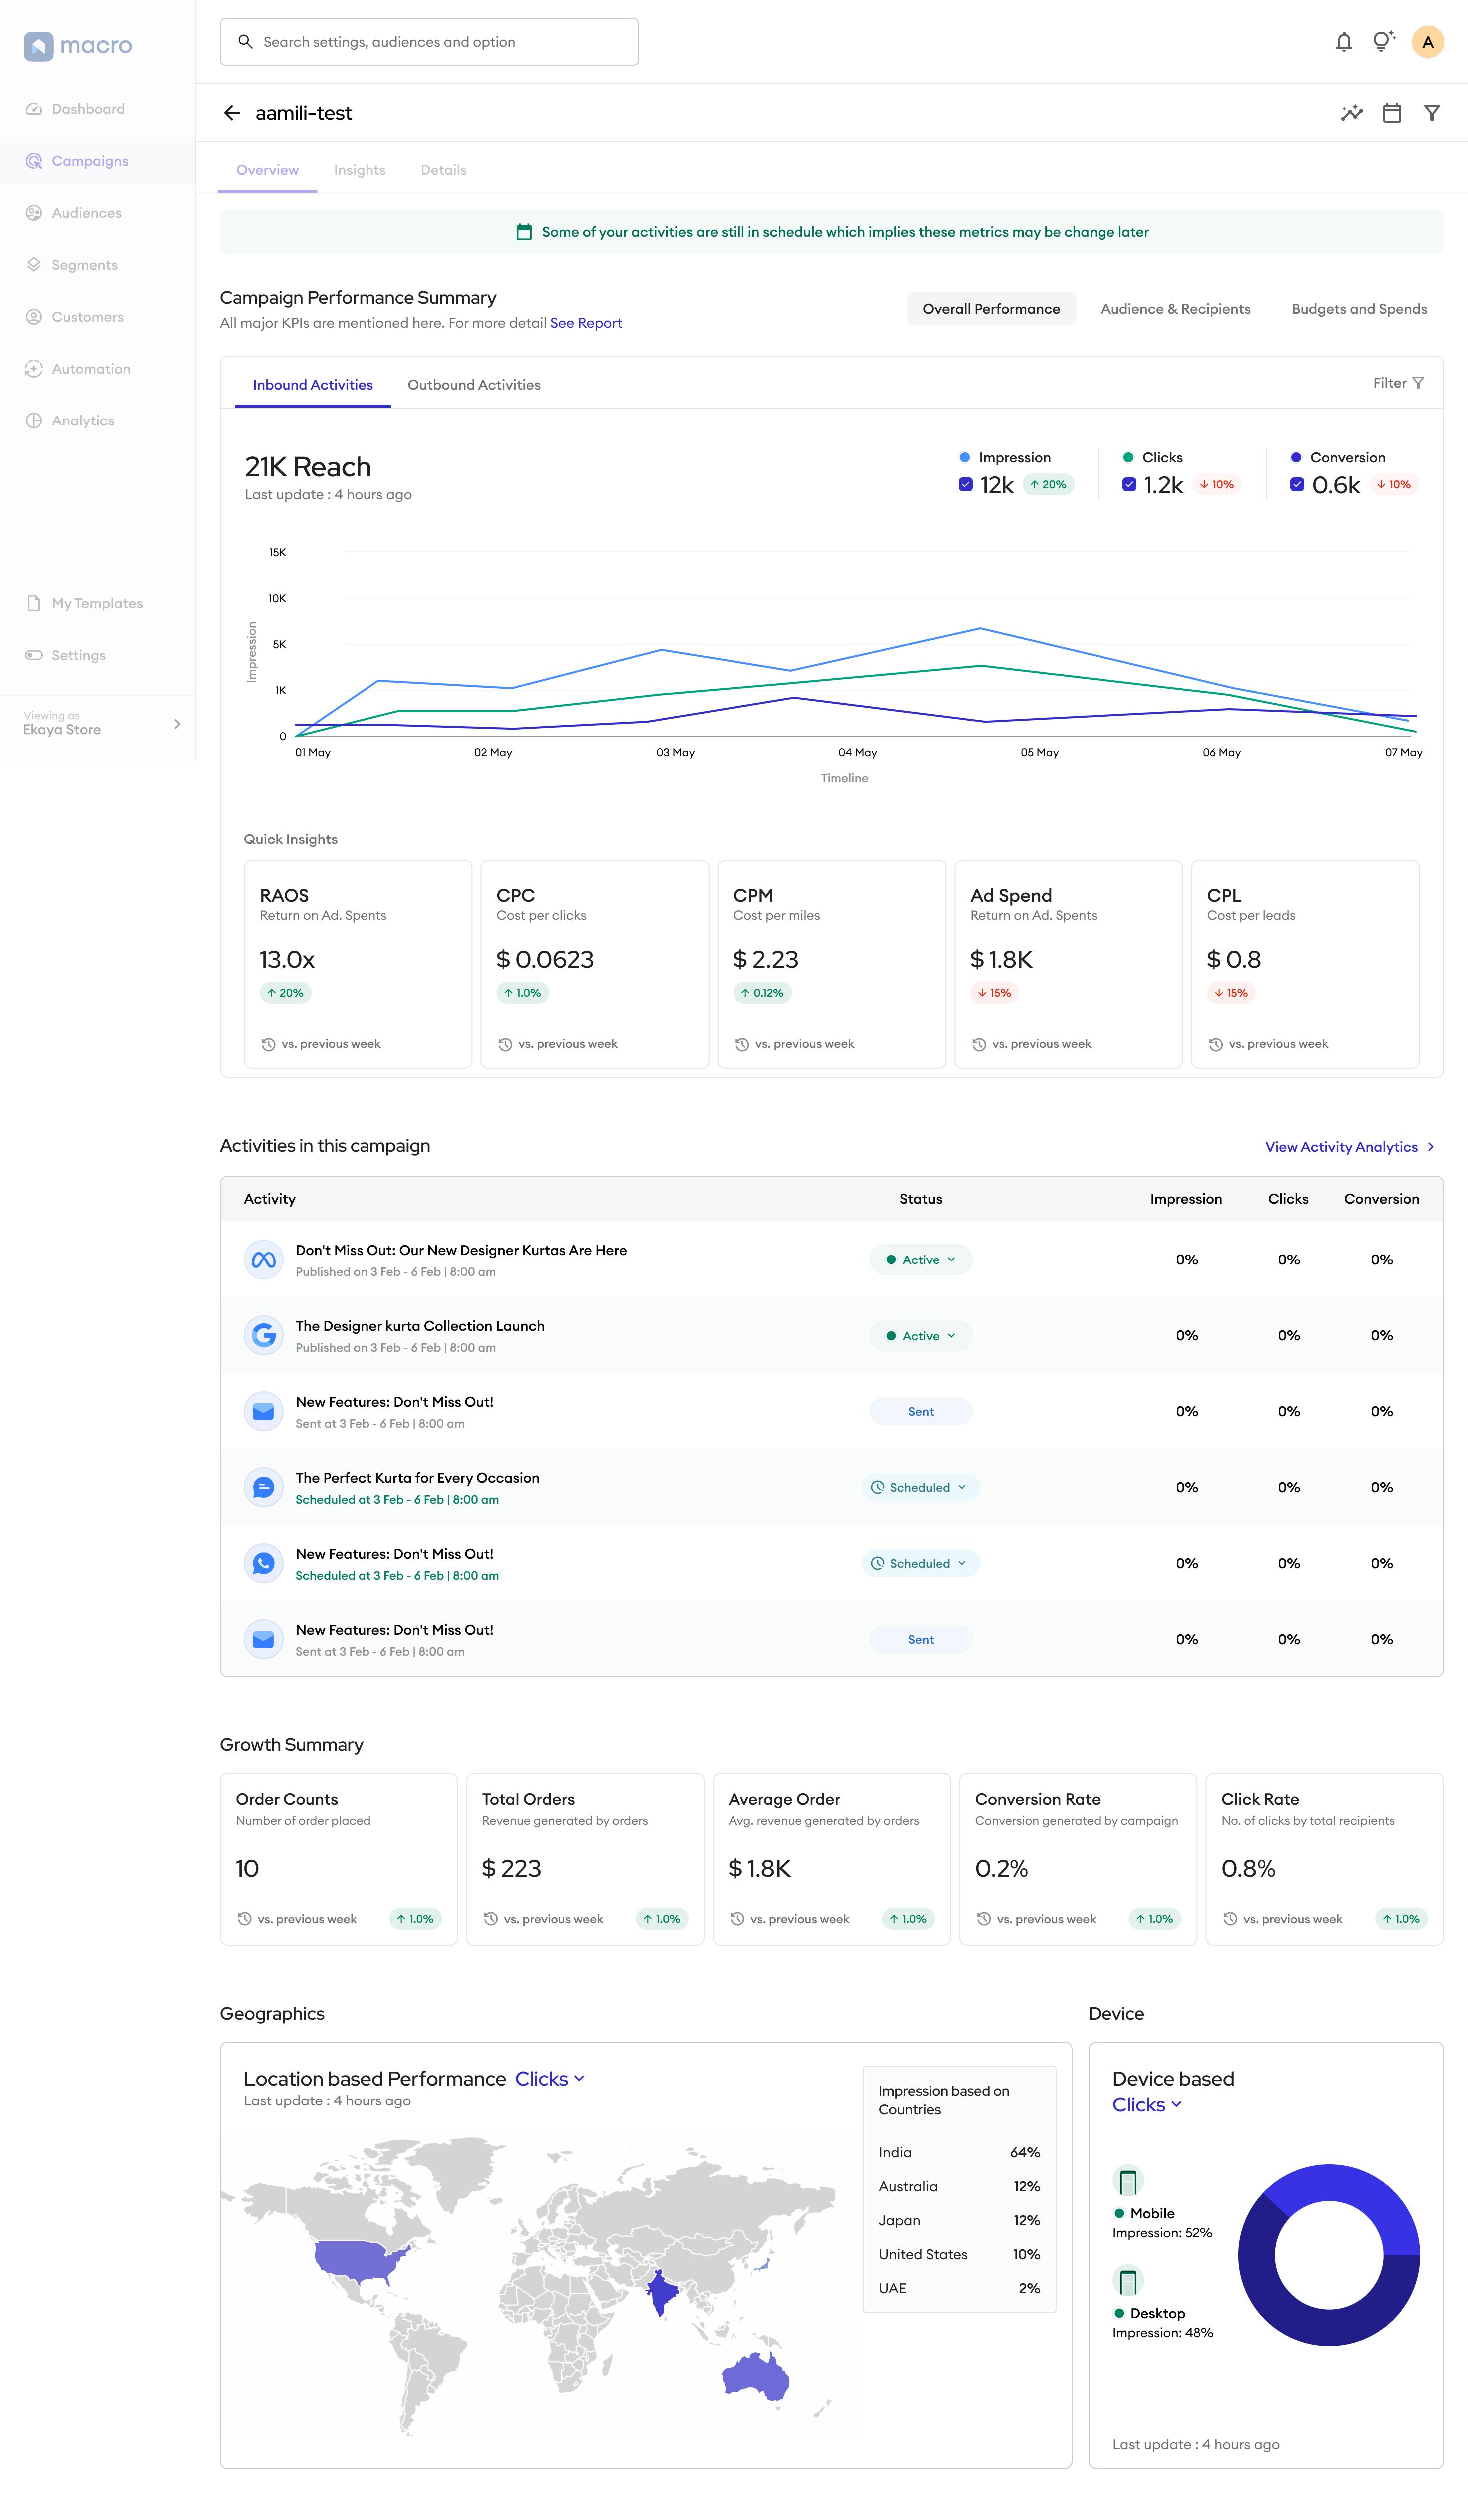1468x2520 pixels.
Task: Select Overall Performance view
Action: click(991, 309)
